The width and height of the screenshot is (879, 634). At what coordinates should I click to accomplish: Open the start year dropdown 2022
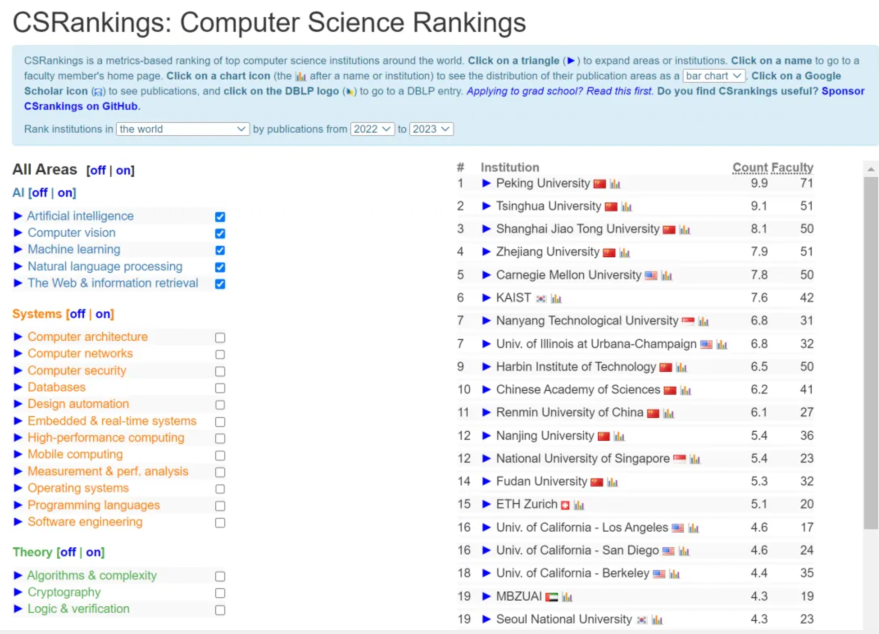coord(372,129)
